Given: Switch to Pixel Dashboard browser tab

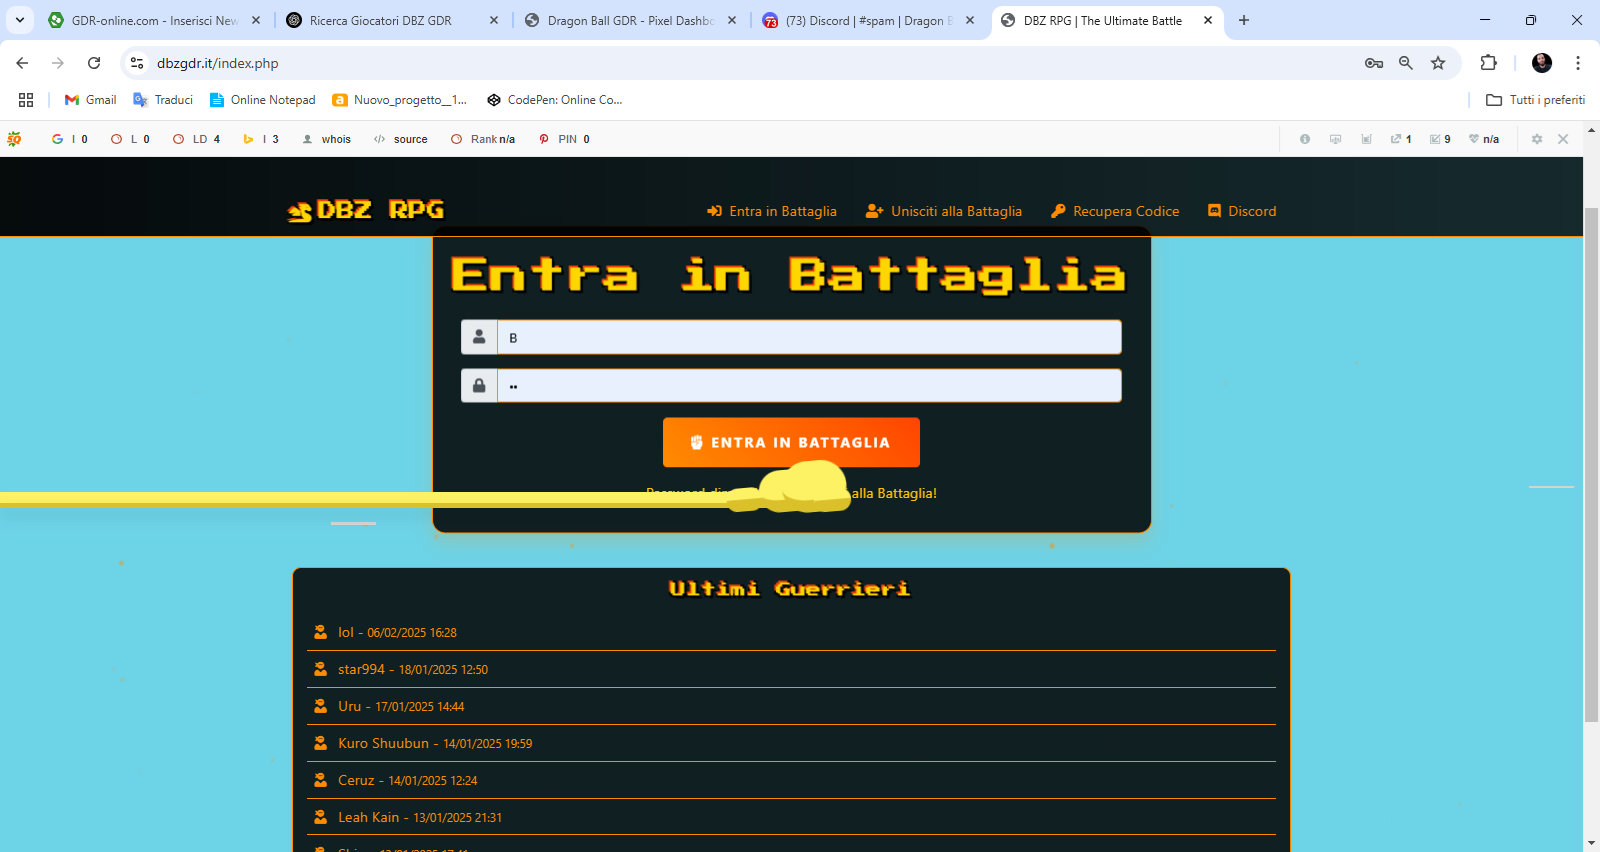Looking at the screenshot, I should pos(630,20).
